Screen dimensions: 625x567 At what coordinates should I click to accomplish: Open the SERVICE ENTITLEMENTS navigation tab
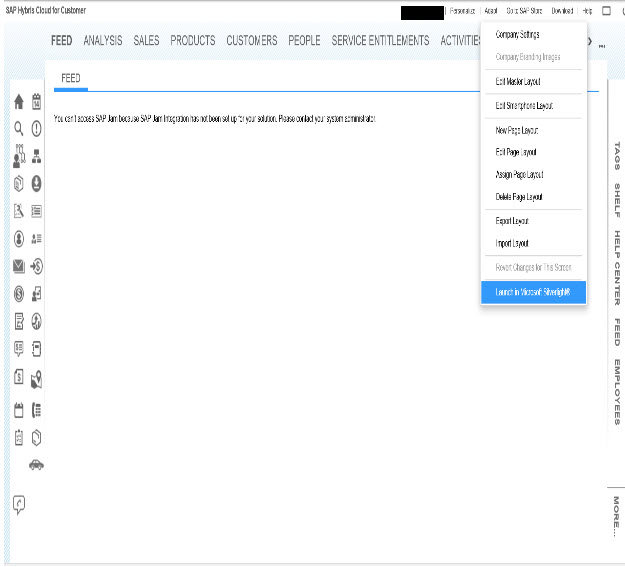(380, 41)
